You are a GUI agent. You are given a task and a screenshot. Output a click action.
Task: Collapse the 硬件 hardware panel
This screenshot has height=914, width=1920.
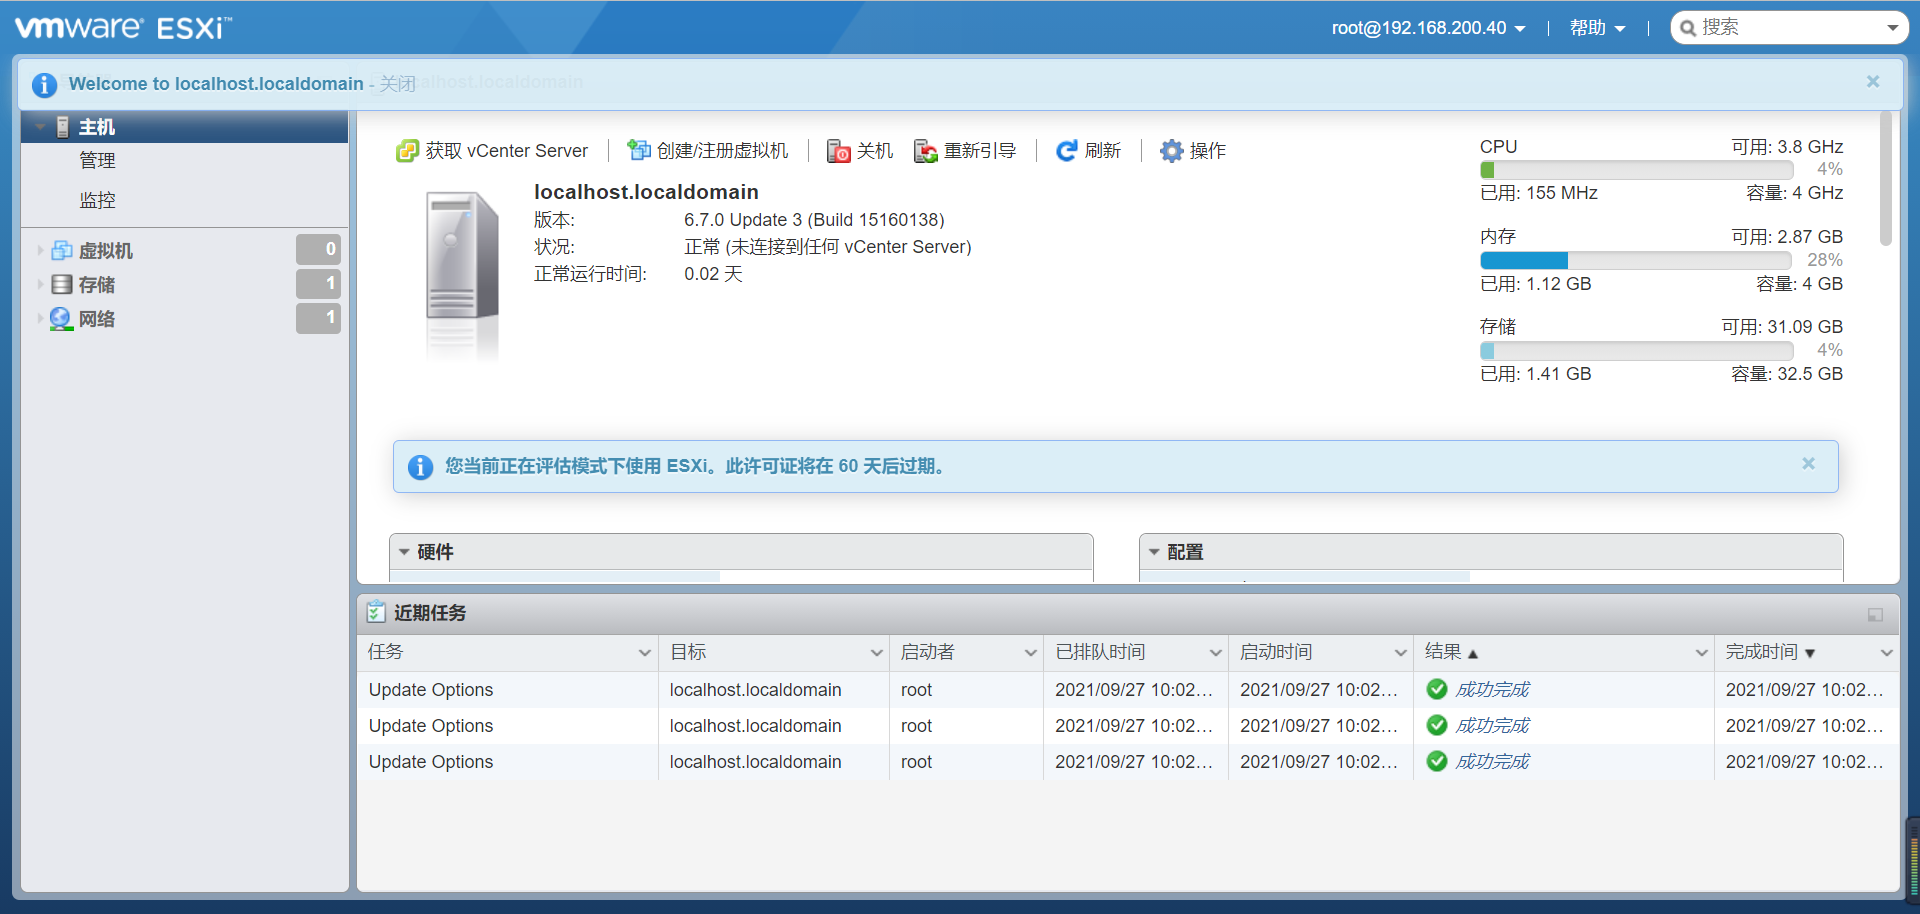(x=404, y=552)
